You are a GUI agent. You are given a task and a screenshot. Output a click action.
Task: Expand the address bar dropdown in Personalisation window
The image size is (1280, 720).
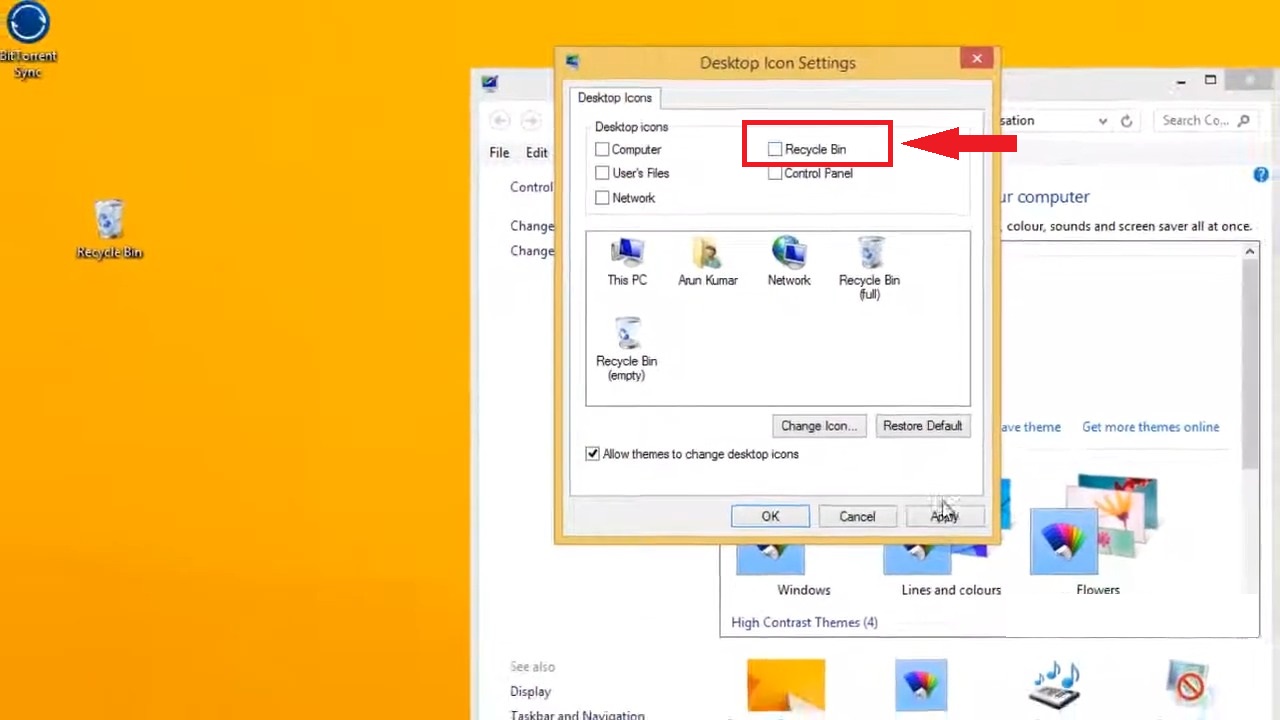point(1103,121)
